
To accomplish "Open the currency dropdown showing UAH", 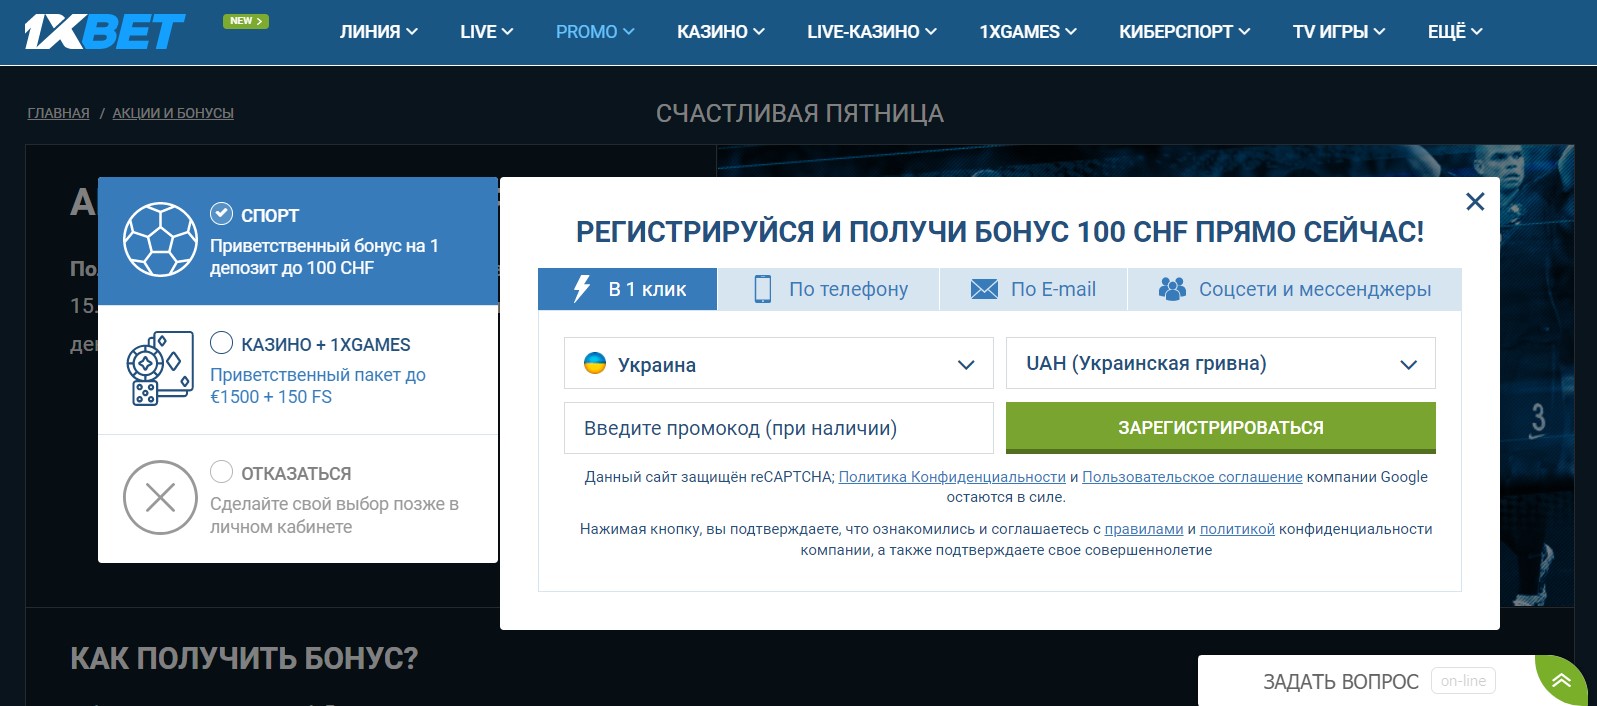I will coord(1221,363).
